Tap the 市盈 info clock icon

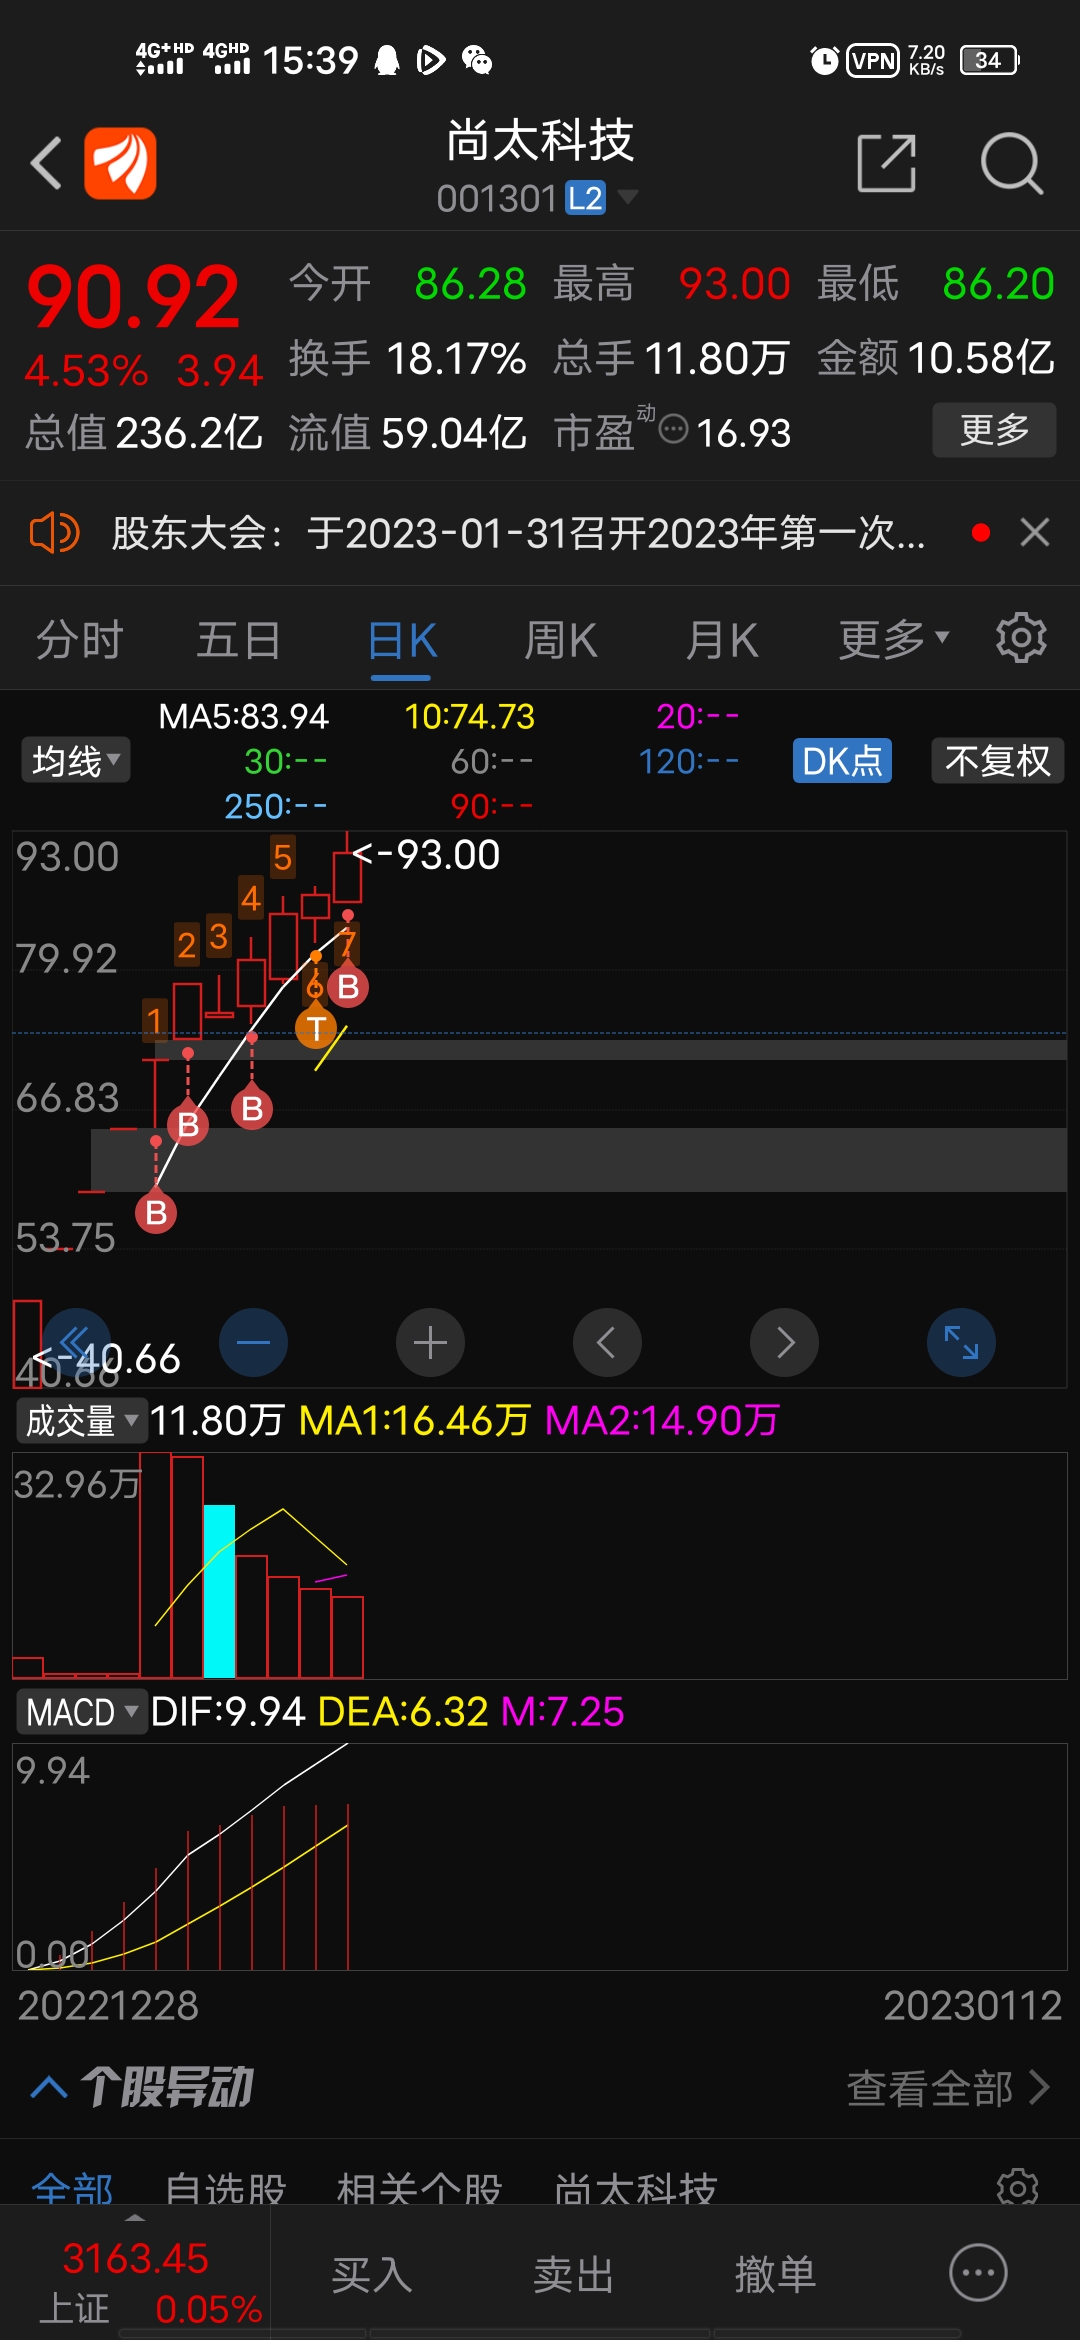pyautogui.click(x=674, y=429)
